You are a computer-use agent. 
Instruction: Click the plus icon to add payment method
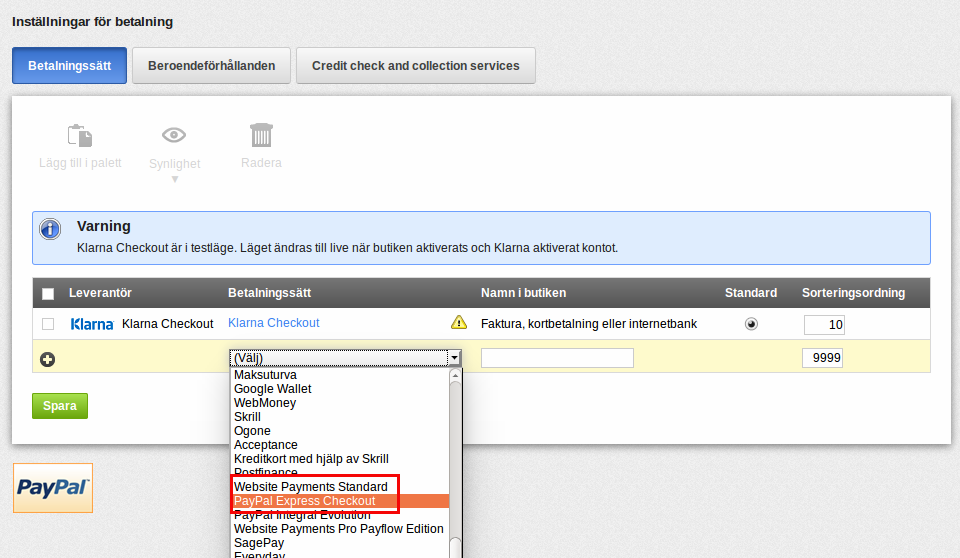pyautogui.click(x=48, y=359)
